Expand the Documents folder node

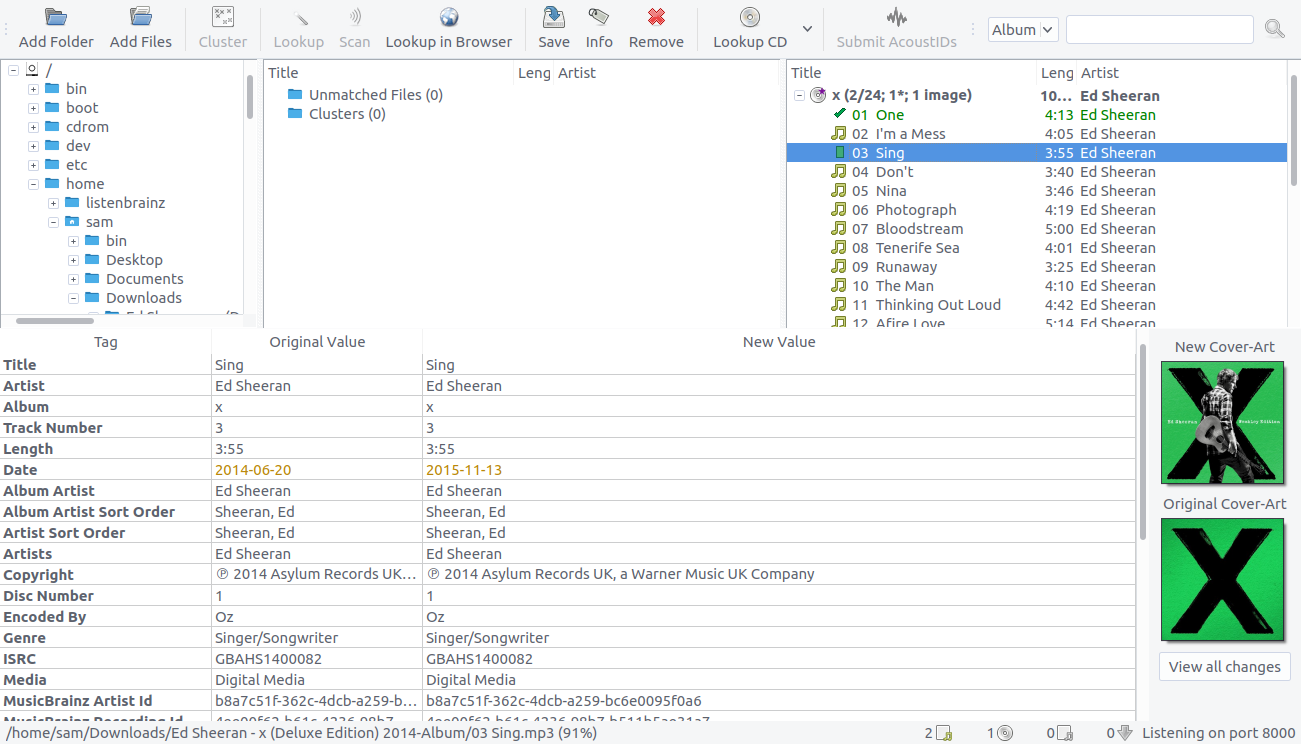pyautogui.click(x=74, y=279)
